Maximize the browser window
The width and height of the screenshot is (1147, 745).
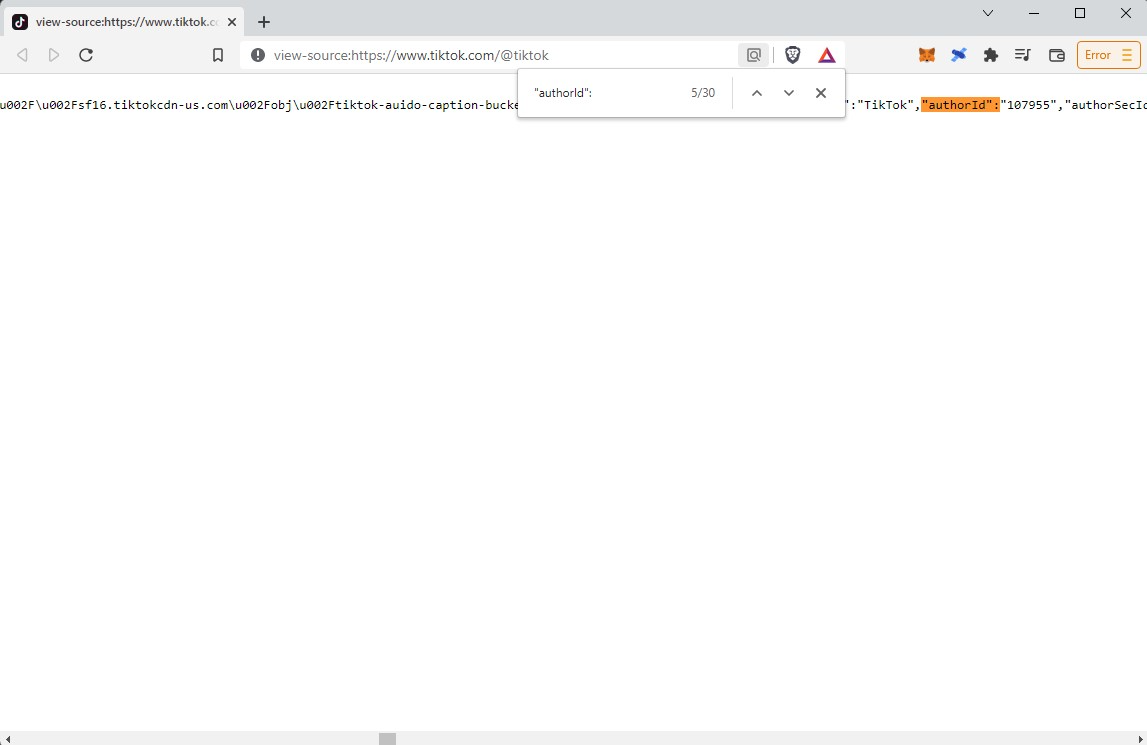click(x=1080, y=13)
